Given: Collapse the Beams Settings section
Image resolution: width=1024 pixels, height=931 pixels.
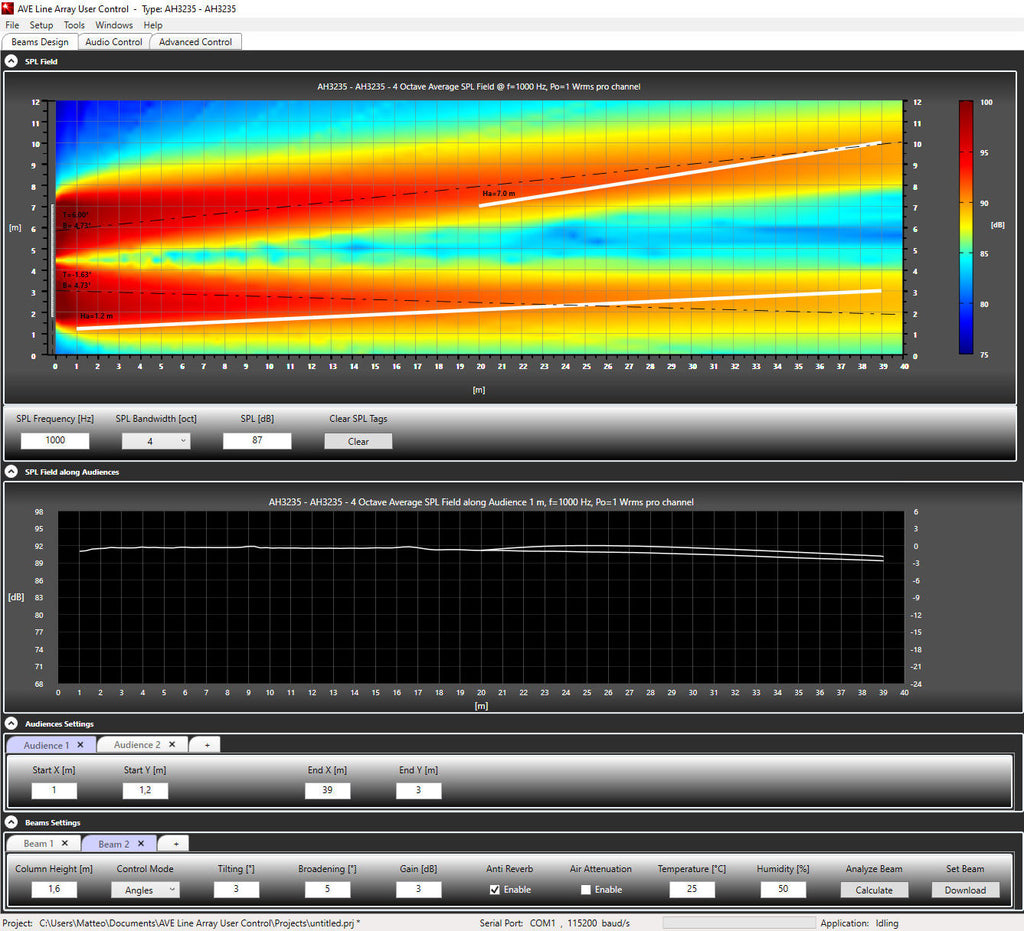Looking at the screenshot, I should pyautogui.click(x=11, y=823).
